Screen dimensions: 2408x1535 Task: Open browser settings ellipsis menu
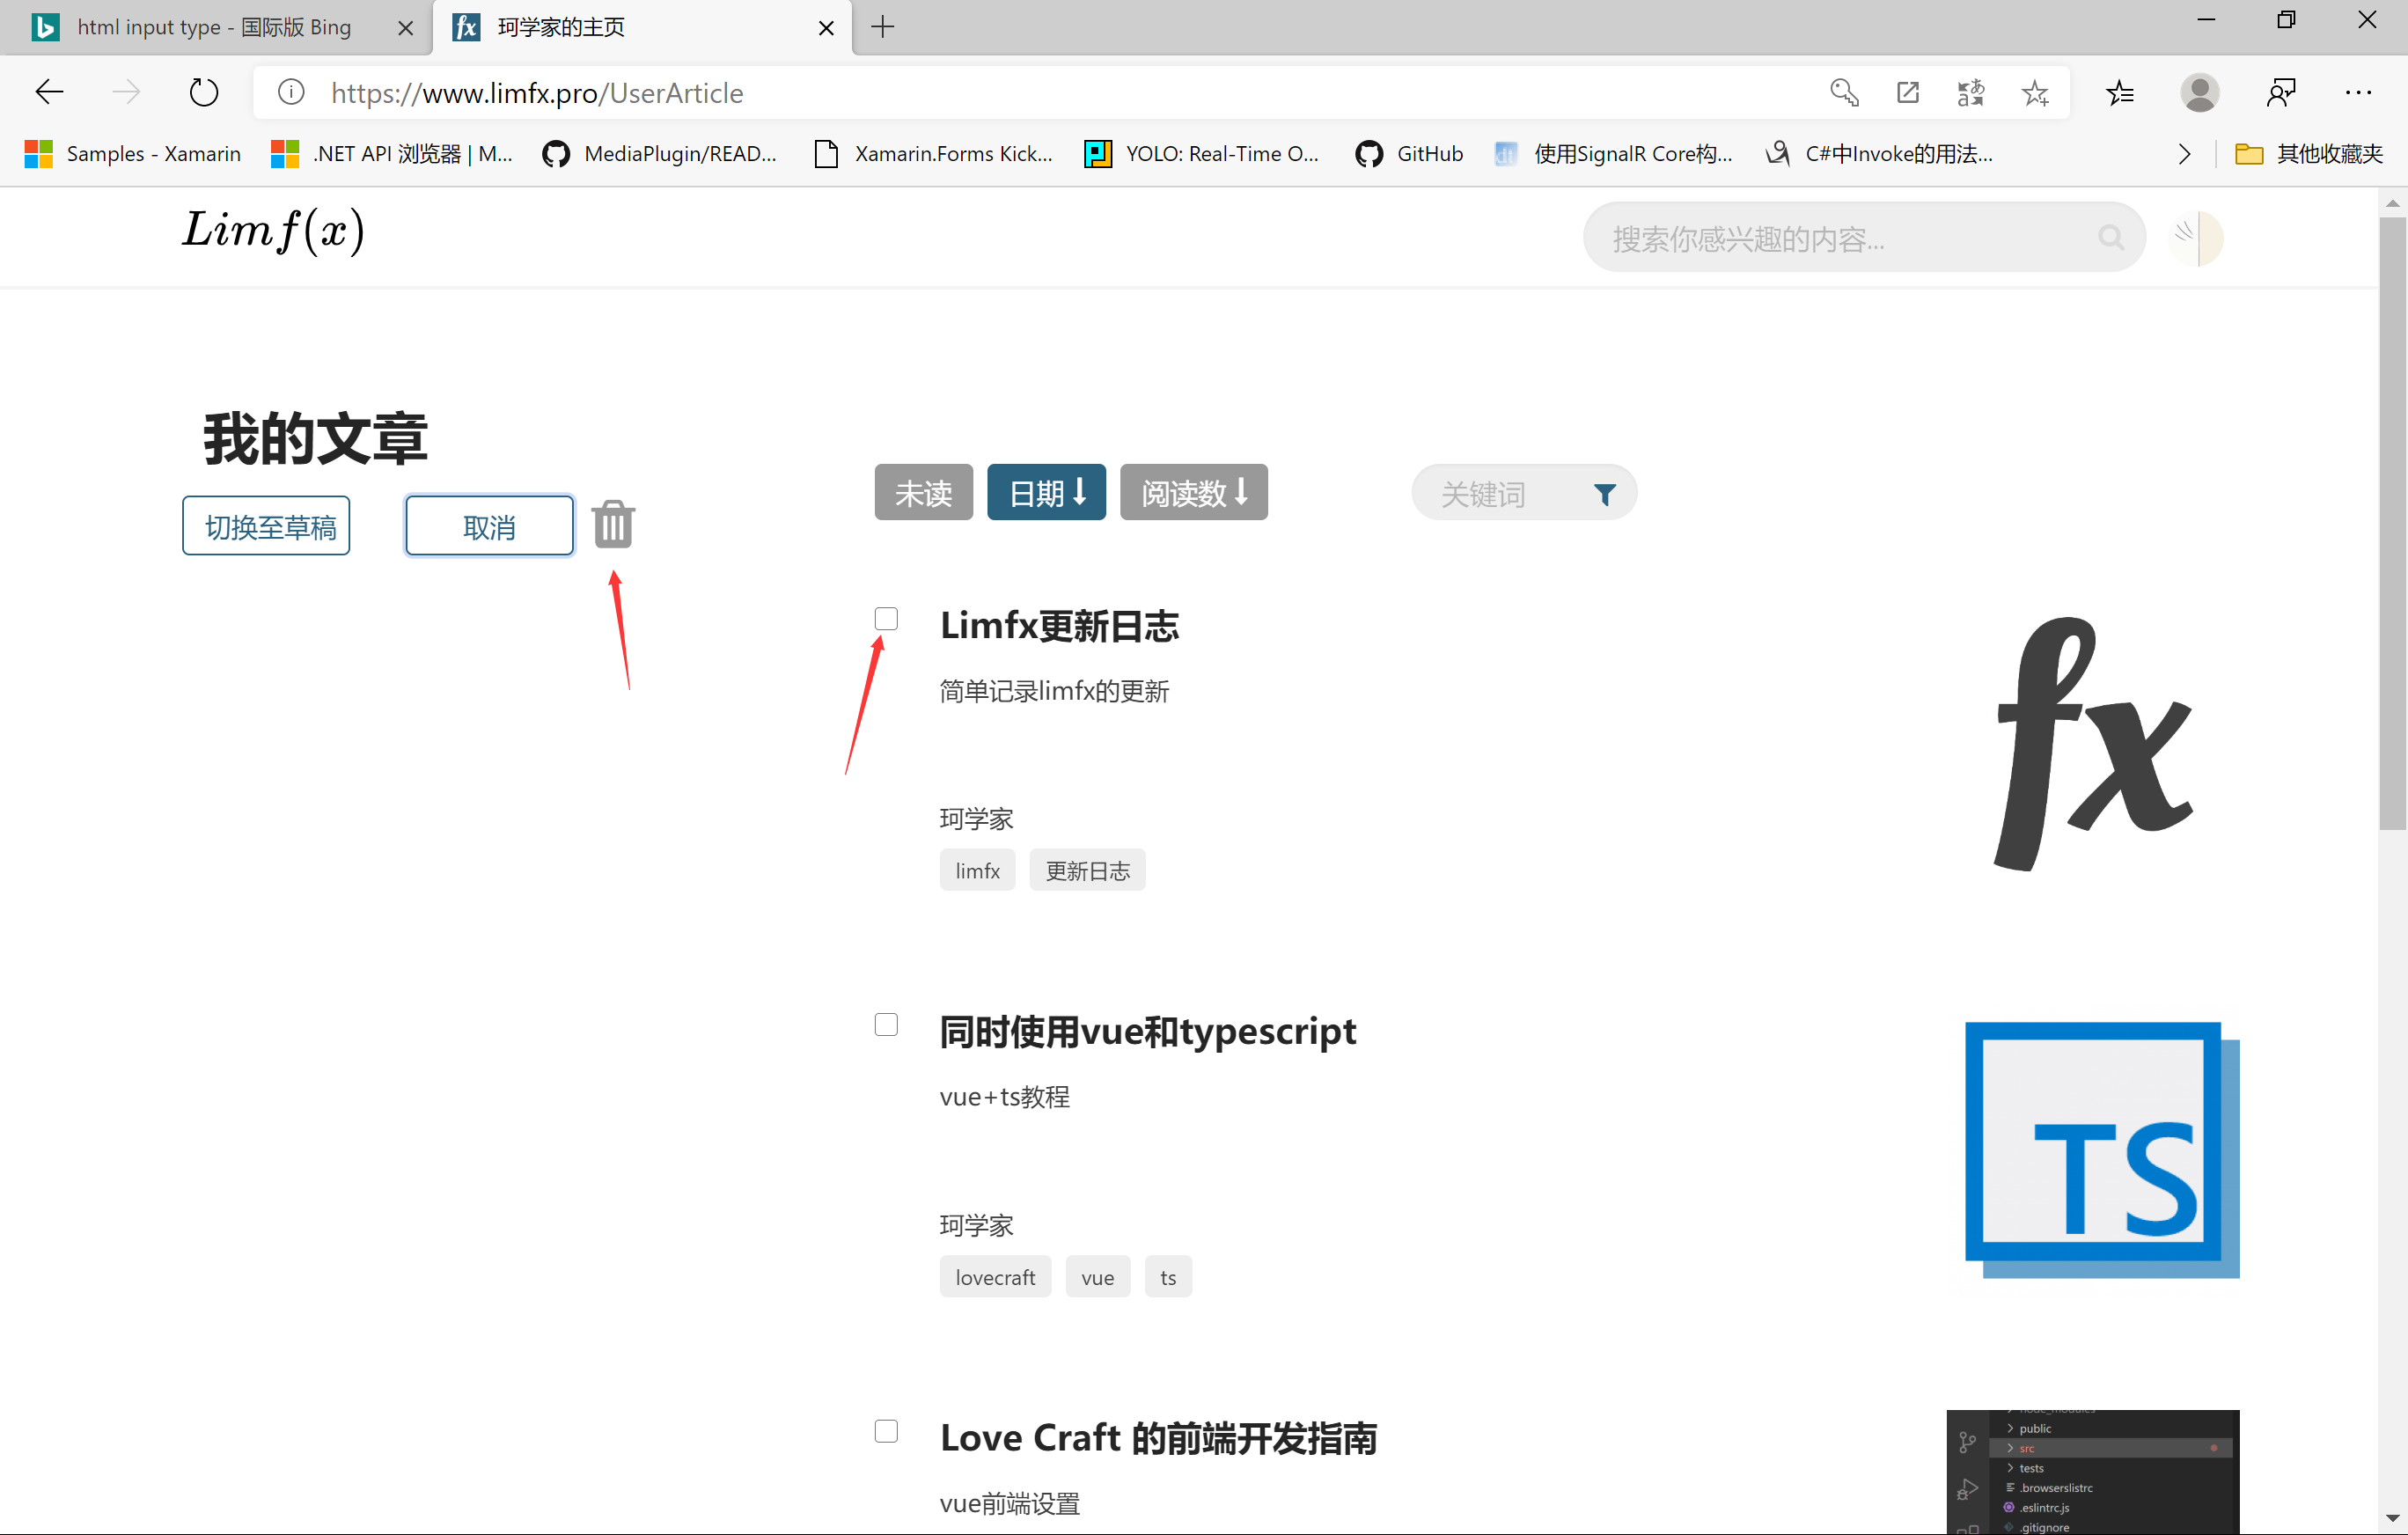[x=2358, y=93]
